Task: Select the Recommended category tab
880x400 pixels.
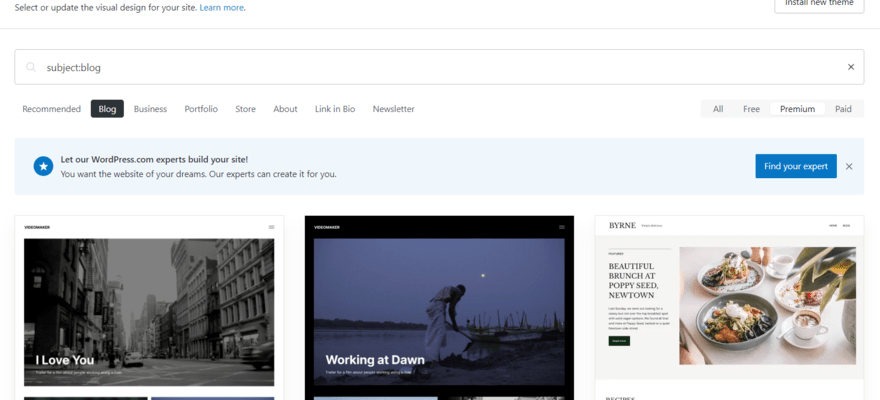Action: coord(52,109)
